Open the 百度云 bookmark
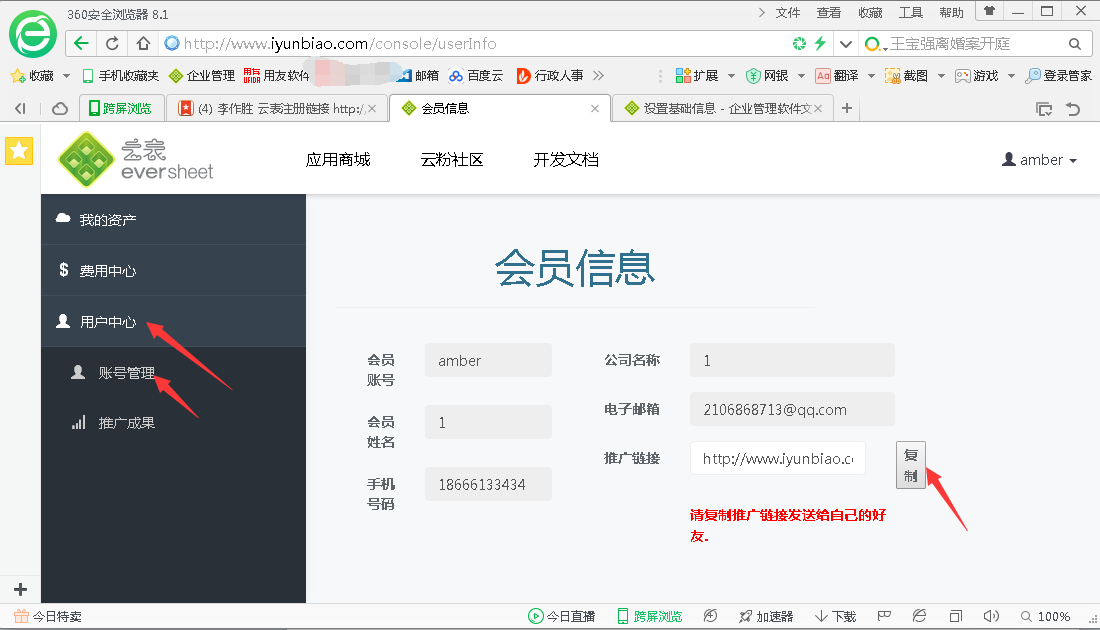Image resolution: width=1100 pixels, height=630 pixels. click(x=476, y=76)
